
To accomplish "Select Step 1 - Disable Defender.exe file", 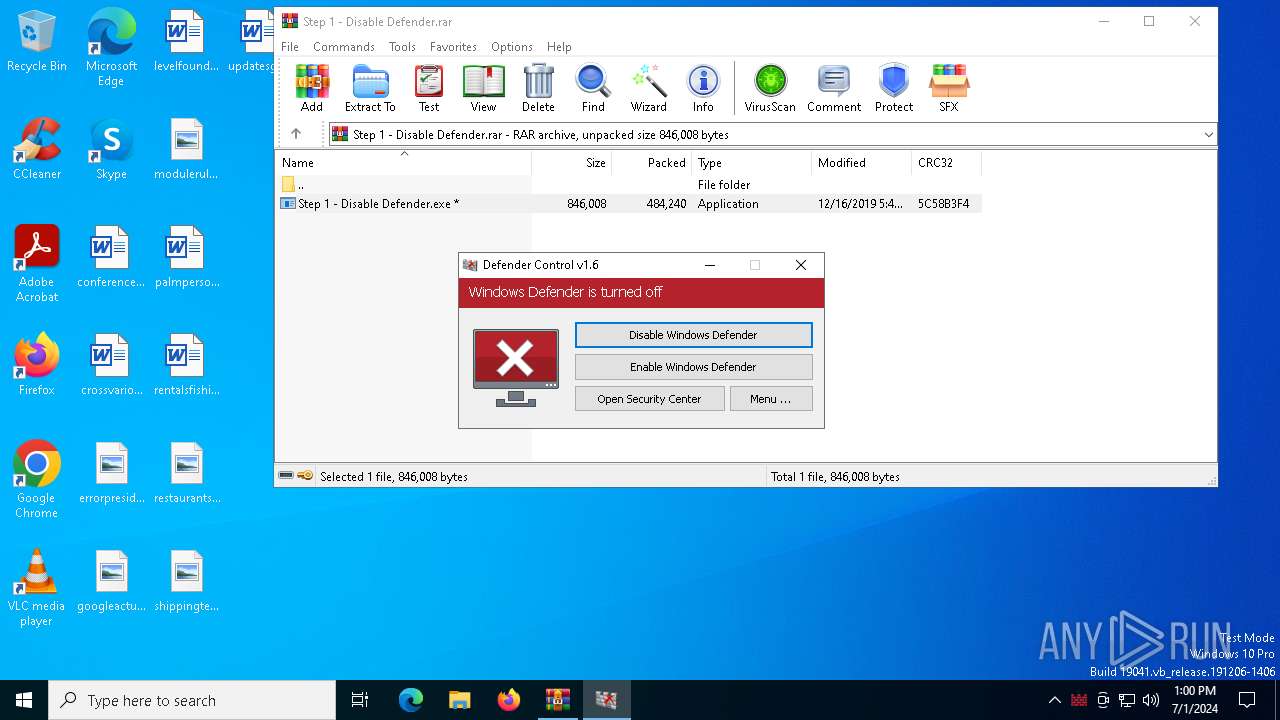I will click(630, 204).
